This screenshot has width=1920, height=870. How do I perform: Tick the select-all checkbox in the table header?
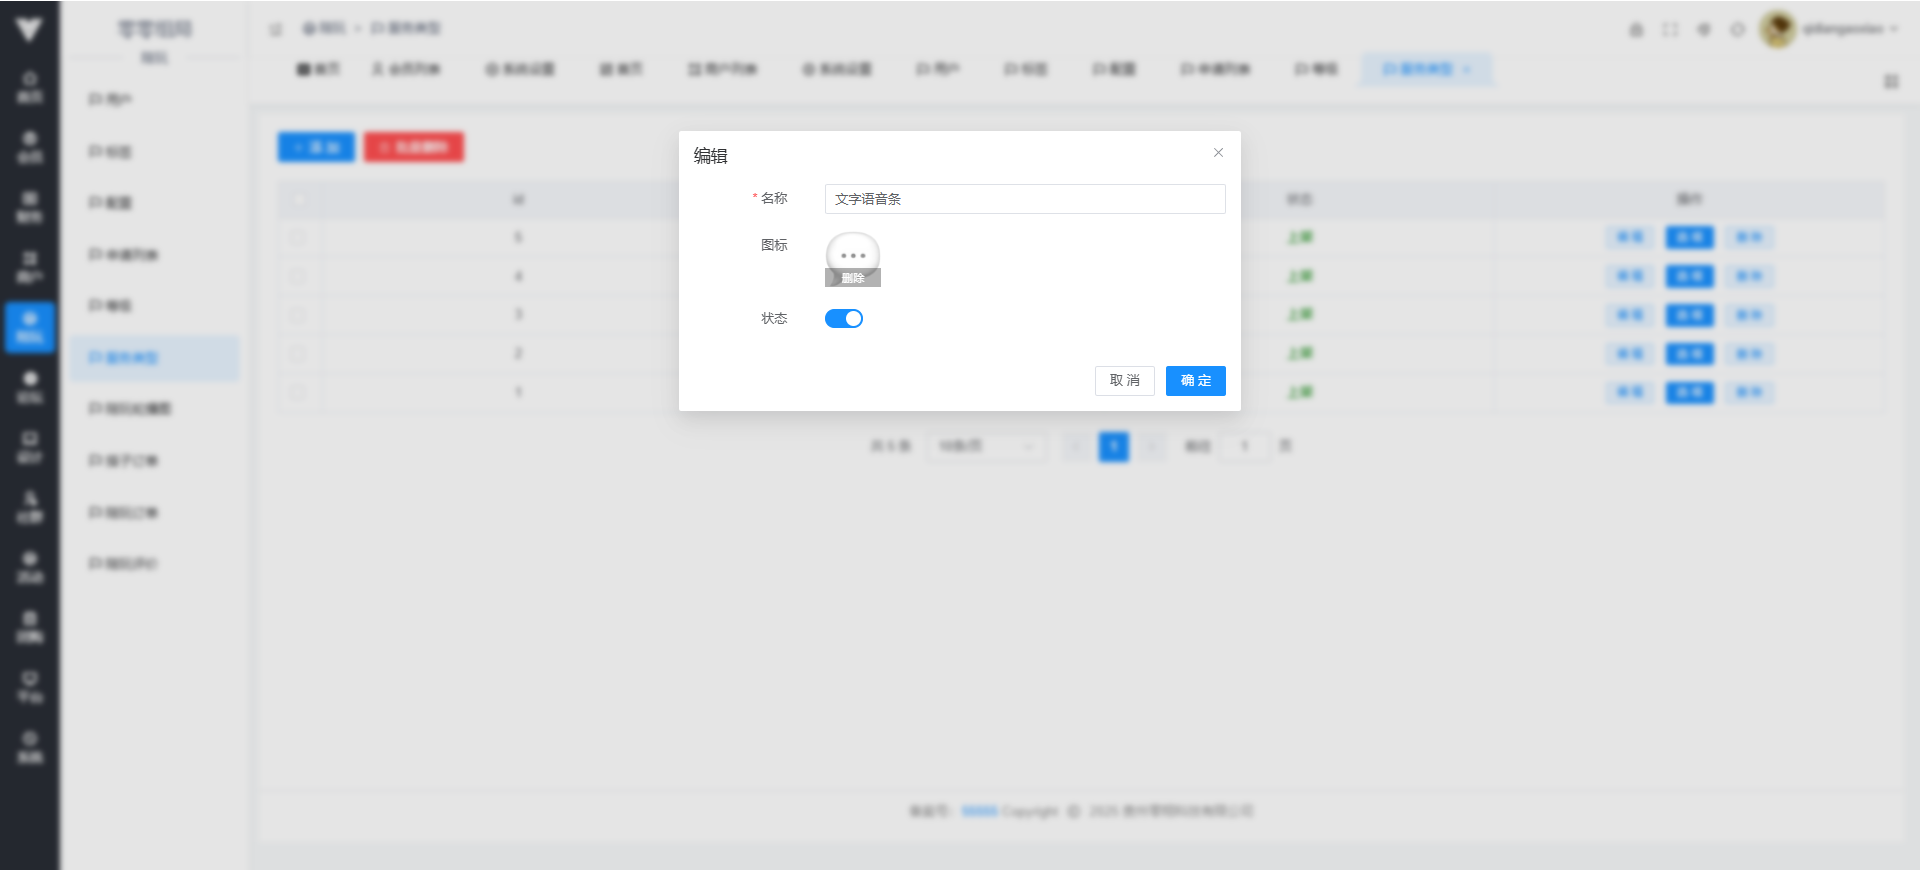[298, 199]
